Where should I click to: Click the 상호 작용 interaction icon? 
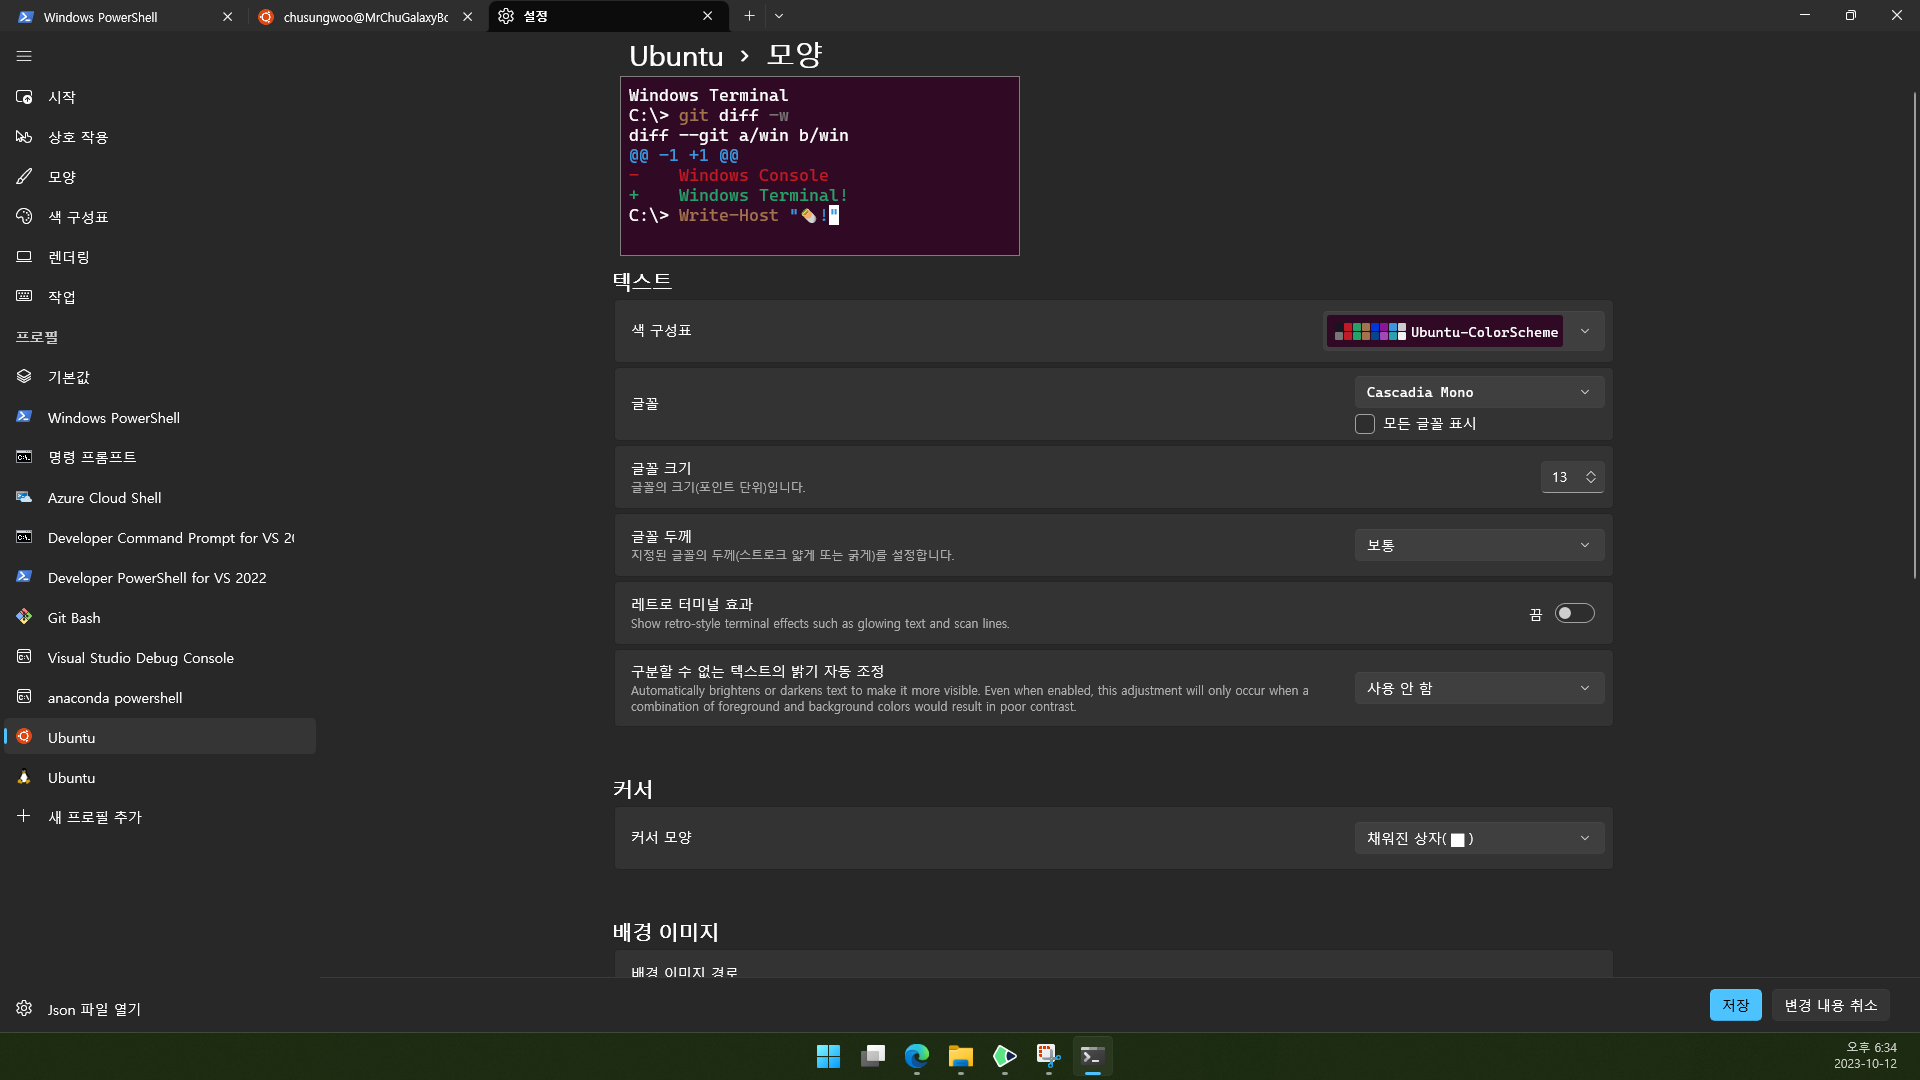click(24, 137)
